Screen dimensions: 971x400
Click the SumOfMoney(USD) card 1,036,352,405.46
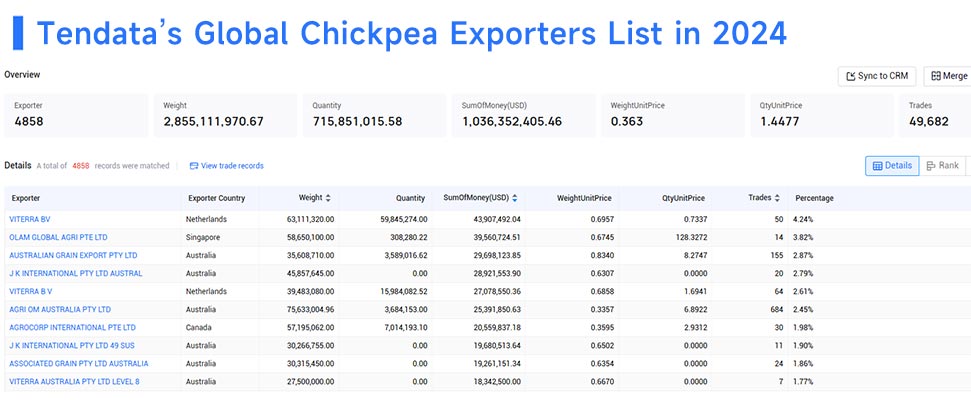coord(523,115)
